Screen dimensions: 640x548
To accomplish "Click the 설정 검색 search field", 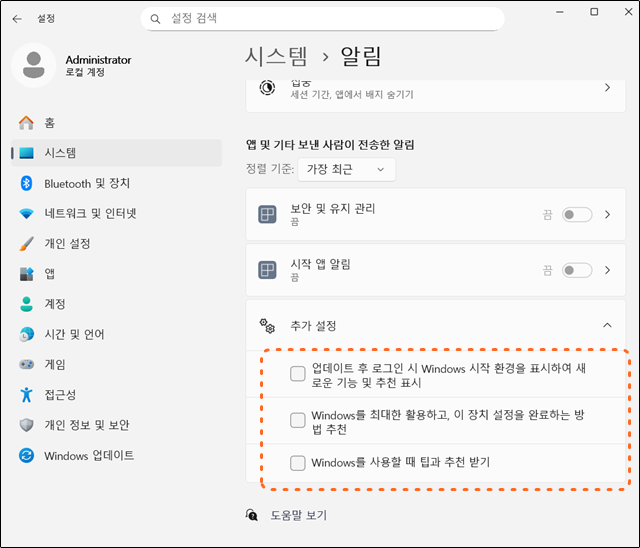I will tap(322, 19).
